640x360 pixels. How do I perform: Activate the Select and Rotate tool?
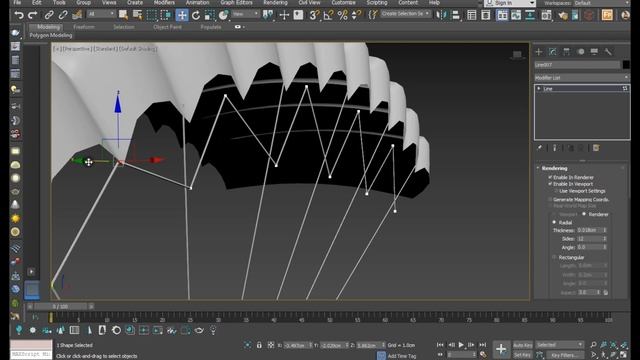coord(196,16)
